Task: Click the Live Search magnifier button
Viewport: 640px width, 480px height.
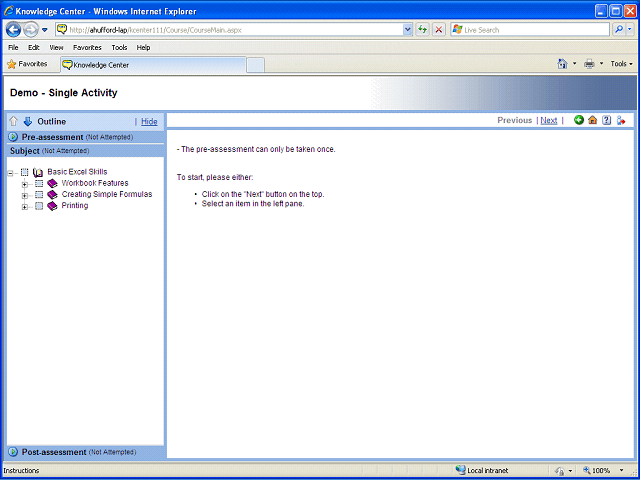Action: pos(619,29)
